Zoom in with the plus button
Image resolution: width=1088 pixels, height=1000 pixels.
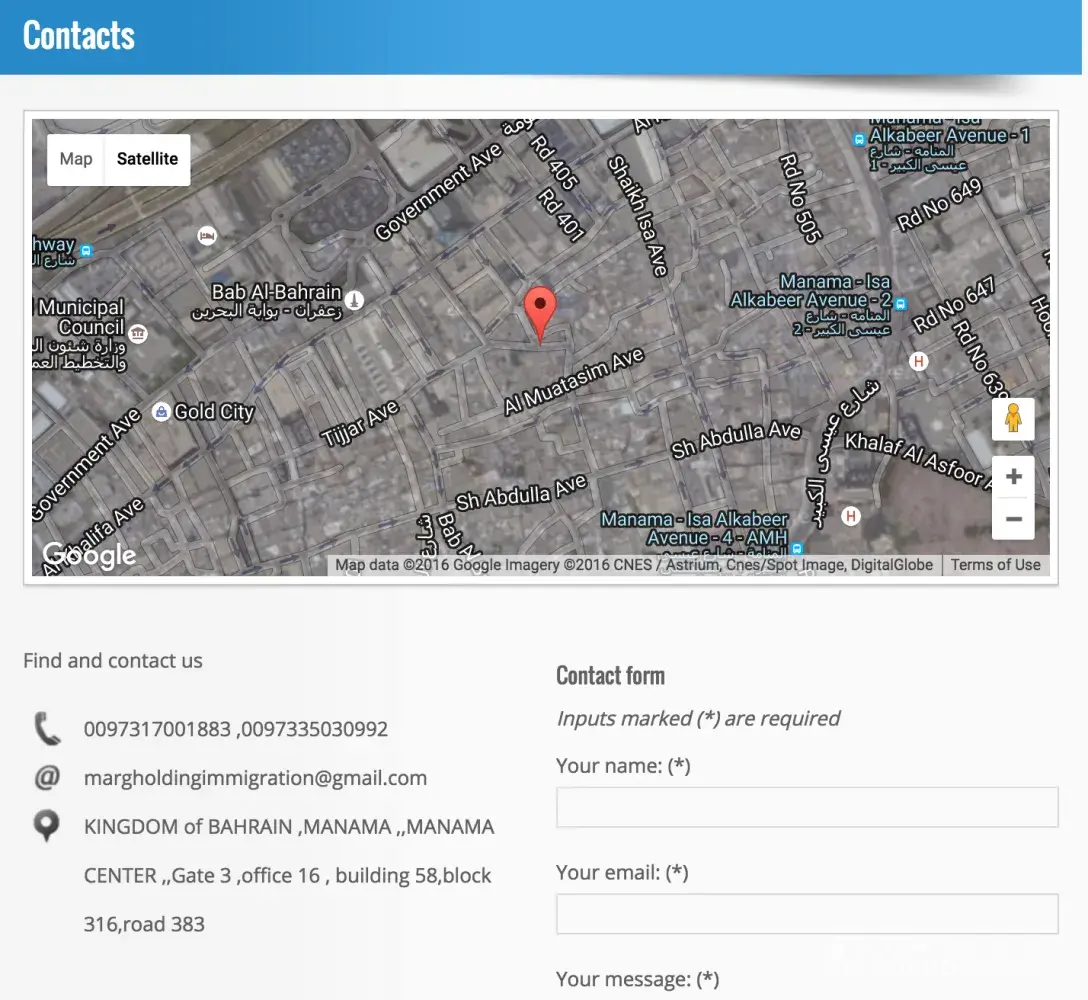1013,477
